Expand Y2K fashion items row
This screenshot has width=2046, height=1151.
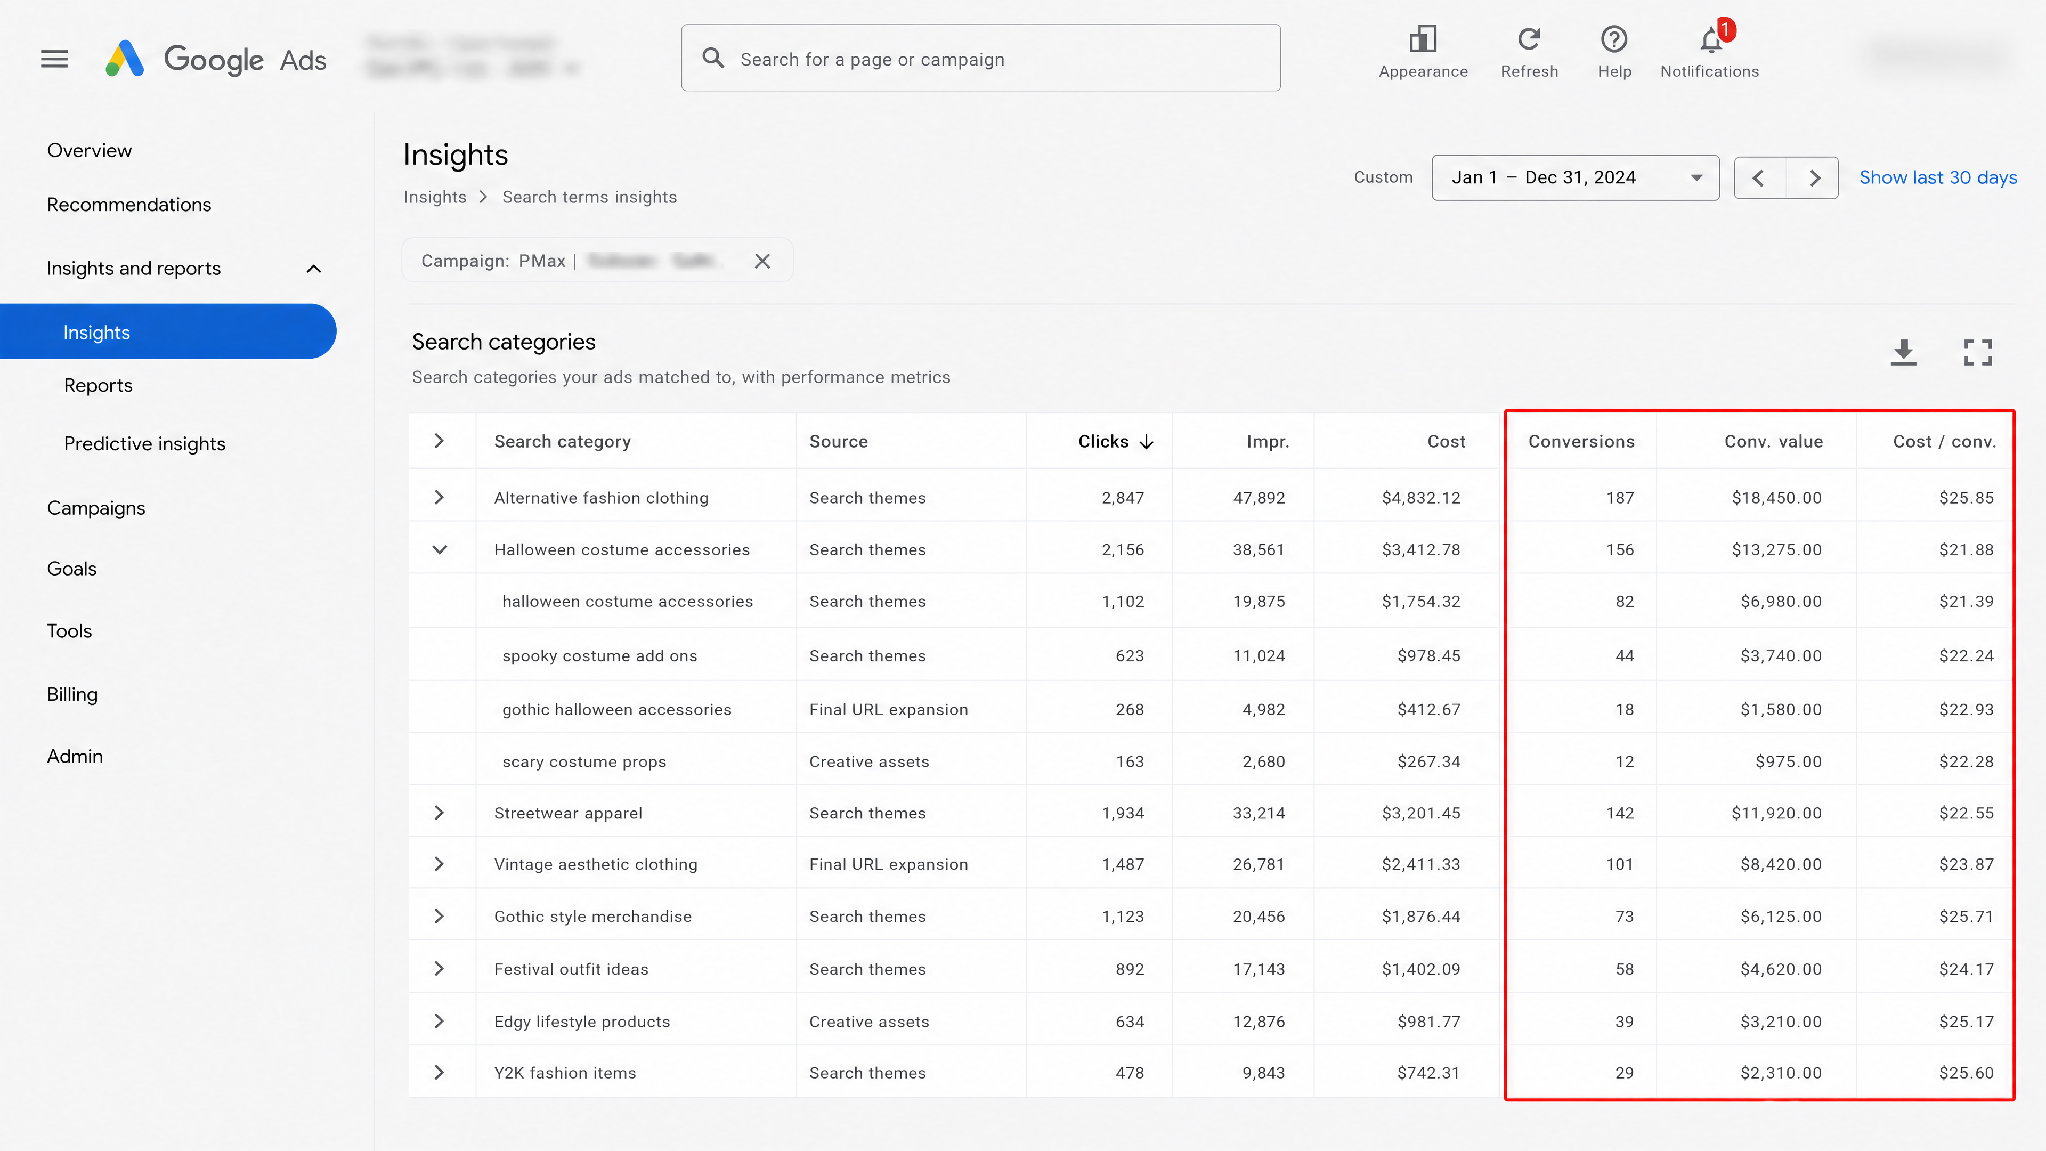coord(439,1073)
